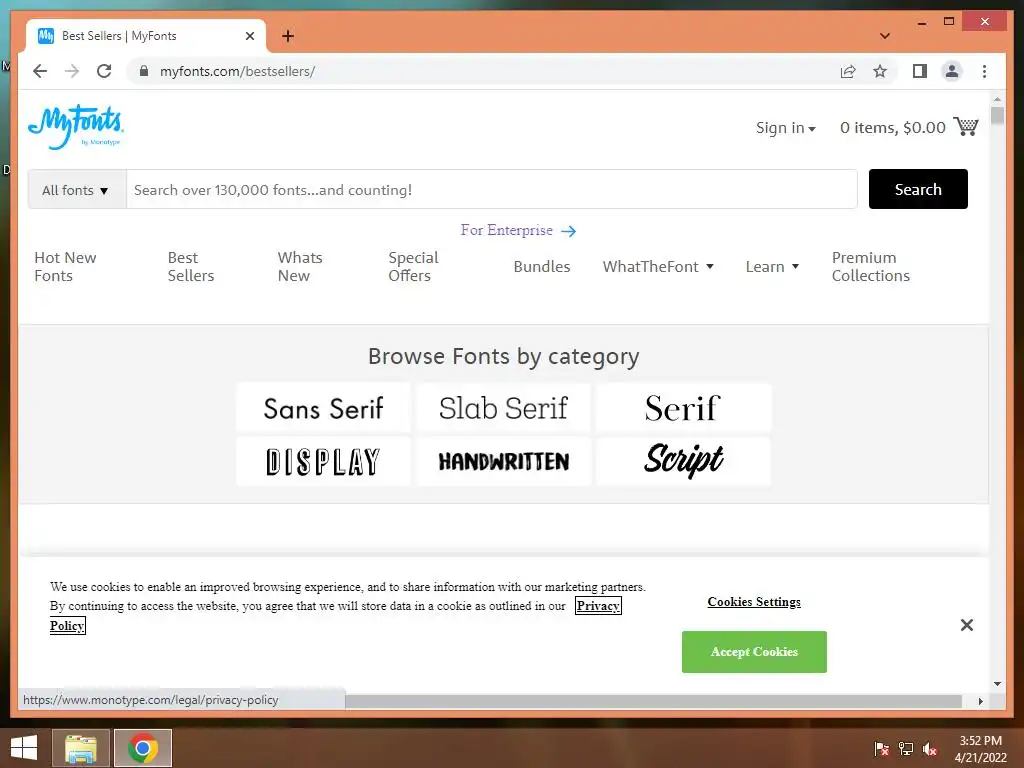Focus the font search input field

(x=491, y=190)
